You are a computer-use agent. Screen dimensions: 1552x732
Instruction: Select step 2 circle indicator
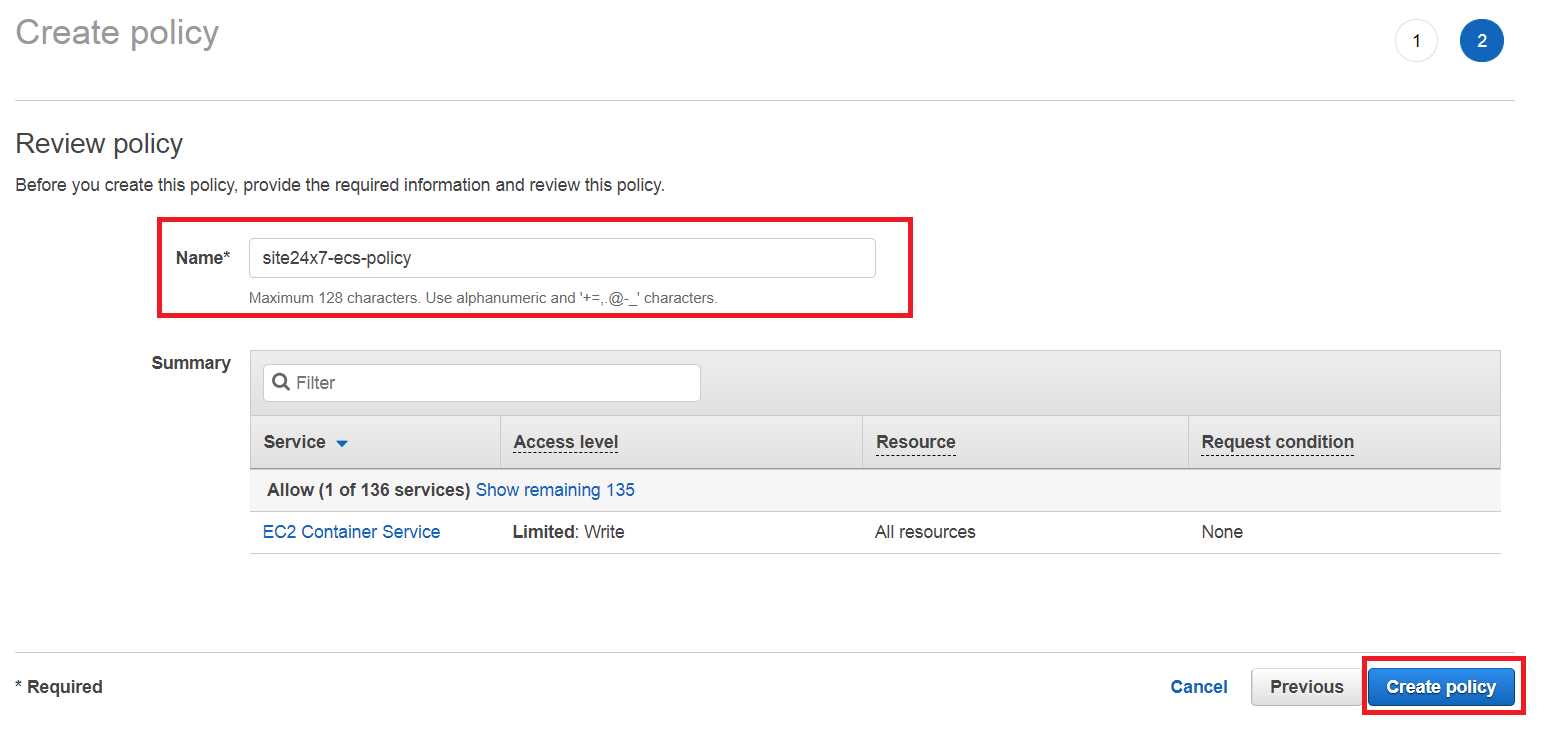click(1482, 40)
